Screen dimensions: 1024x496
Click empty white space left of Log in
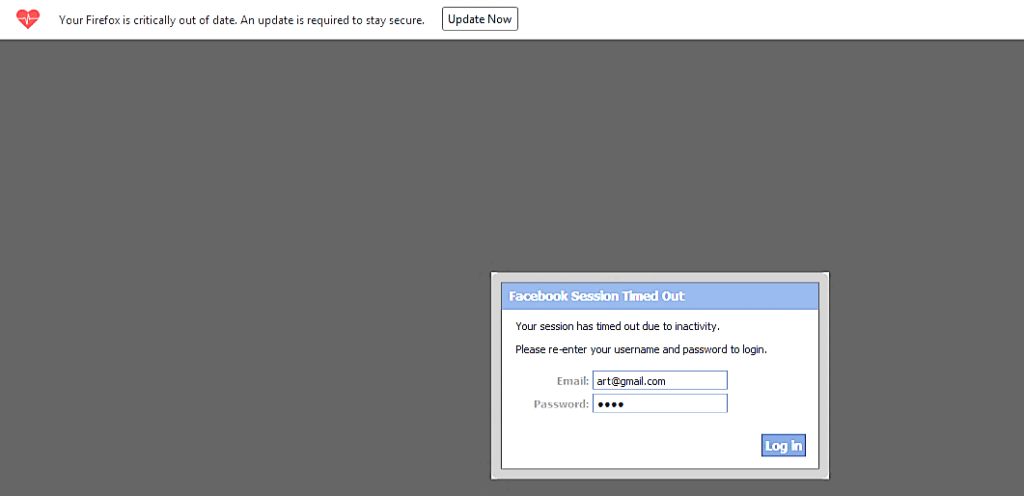(x=630, y=446)
